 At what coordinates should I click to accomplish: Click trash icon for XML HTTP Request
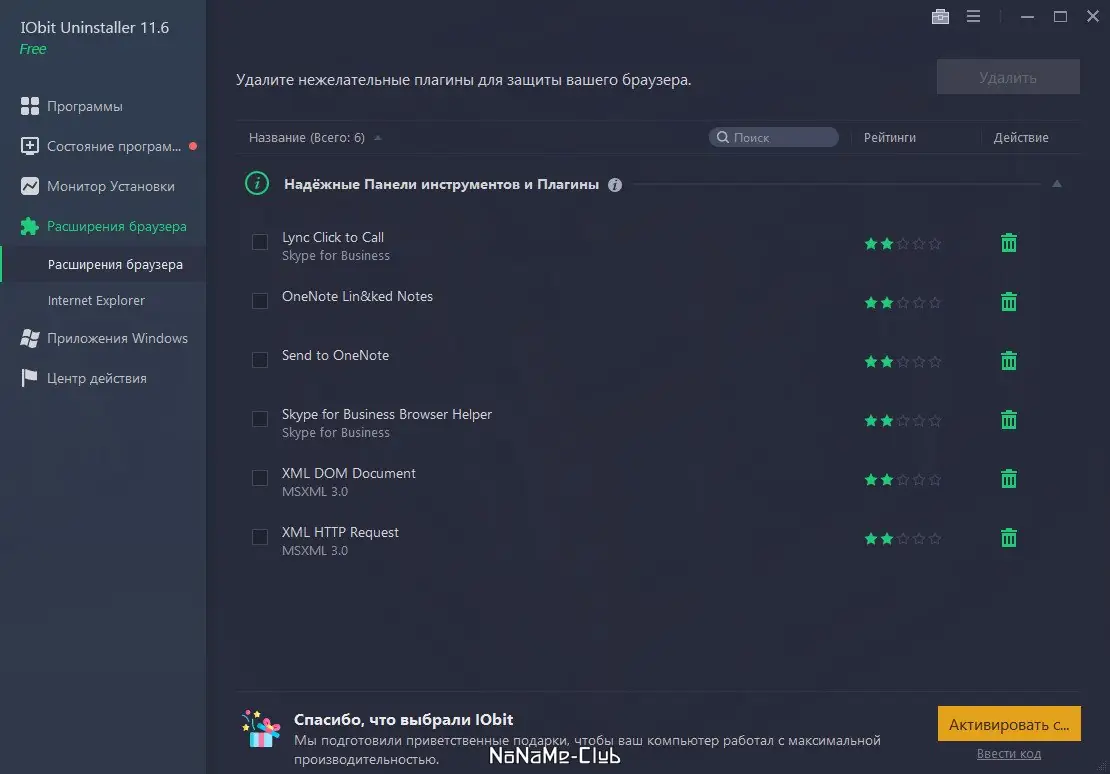[x=1009, y=538]
